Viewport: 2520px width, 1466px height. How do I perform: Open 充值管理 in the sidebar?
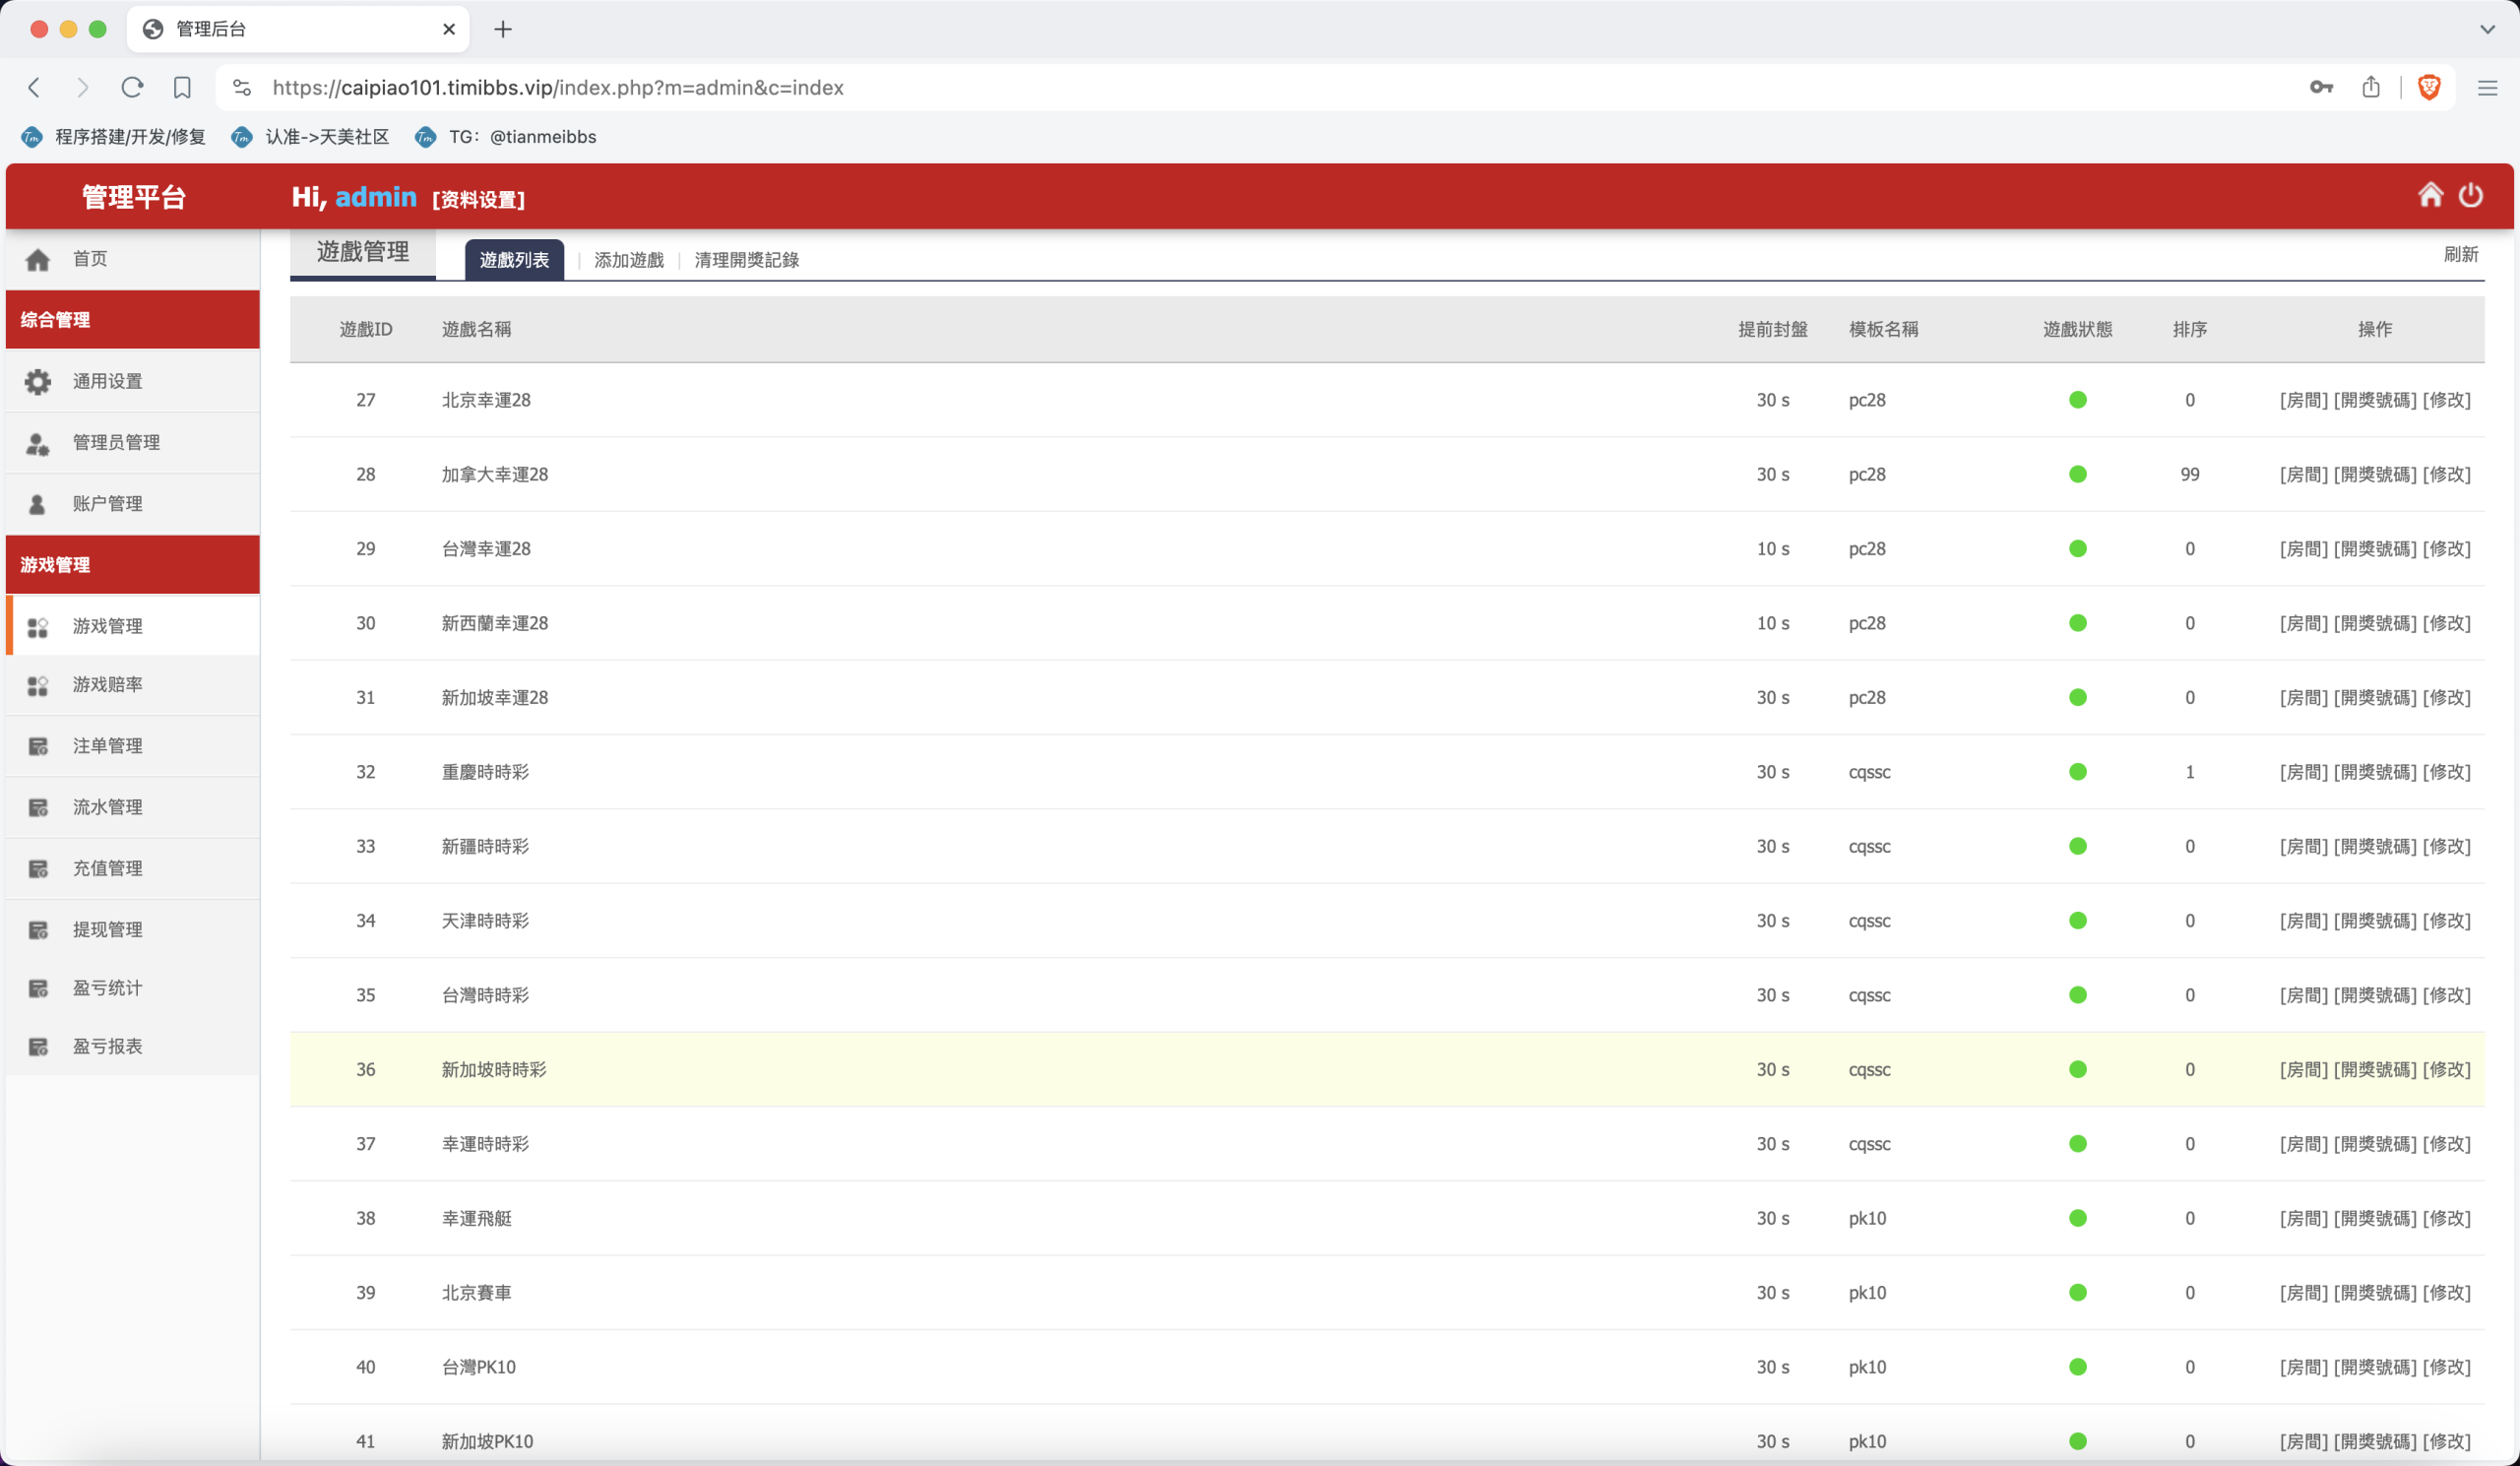pos(133,869)
